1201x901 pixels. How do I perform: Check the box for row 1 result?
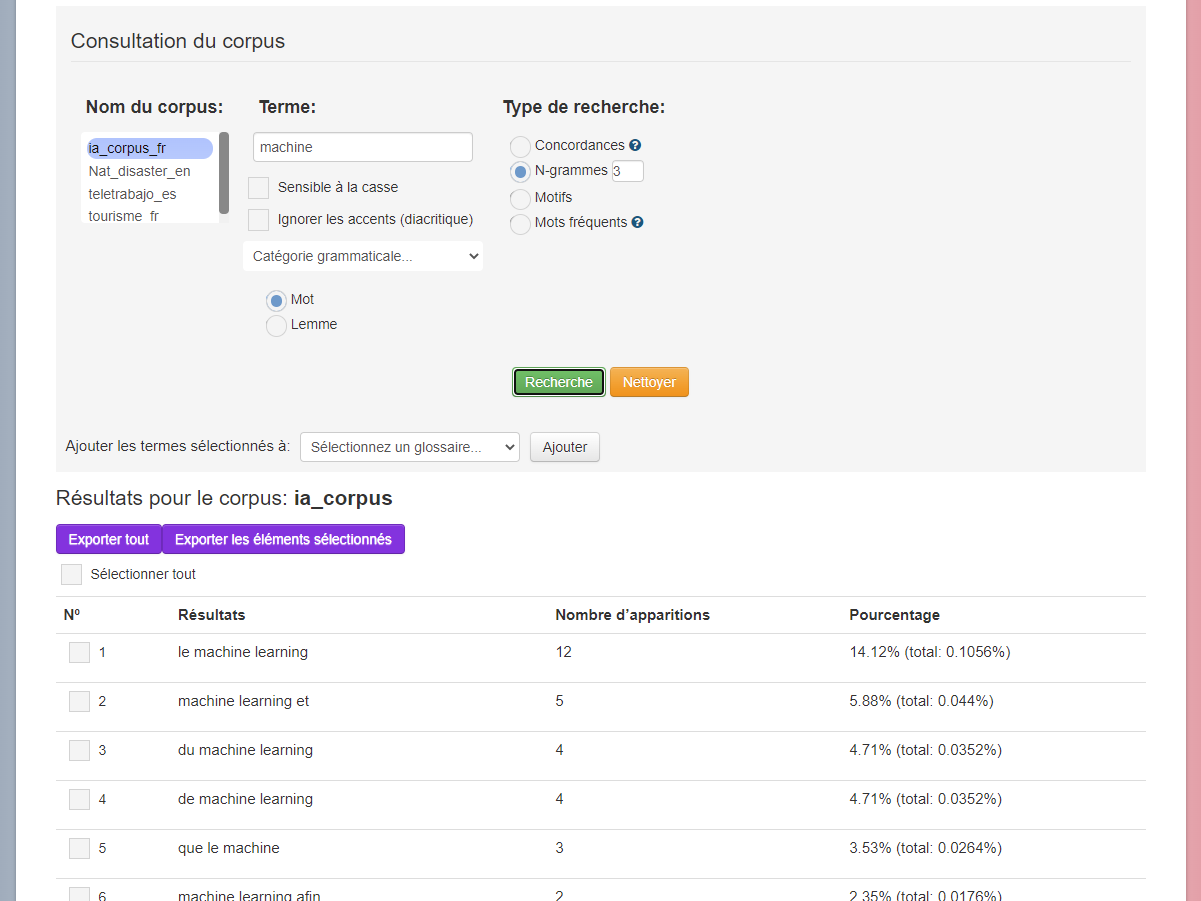[79, 653]
